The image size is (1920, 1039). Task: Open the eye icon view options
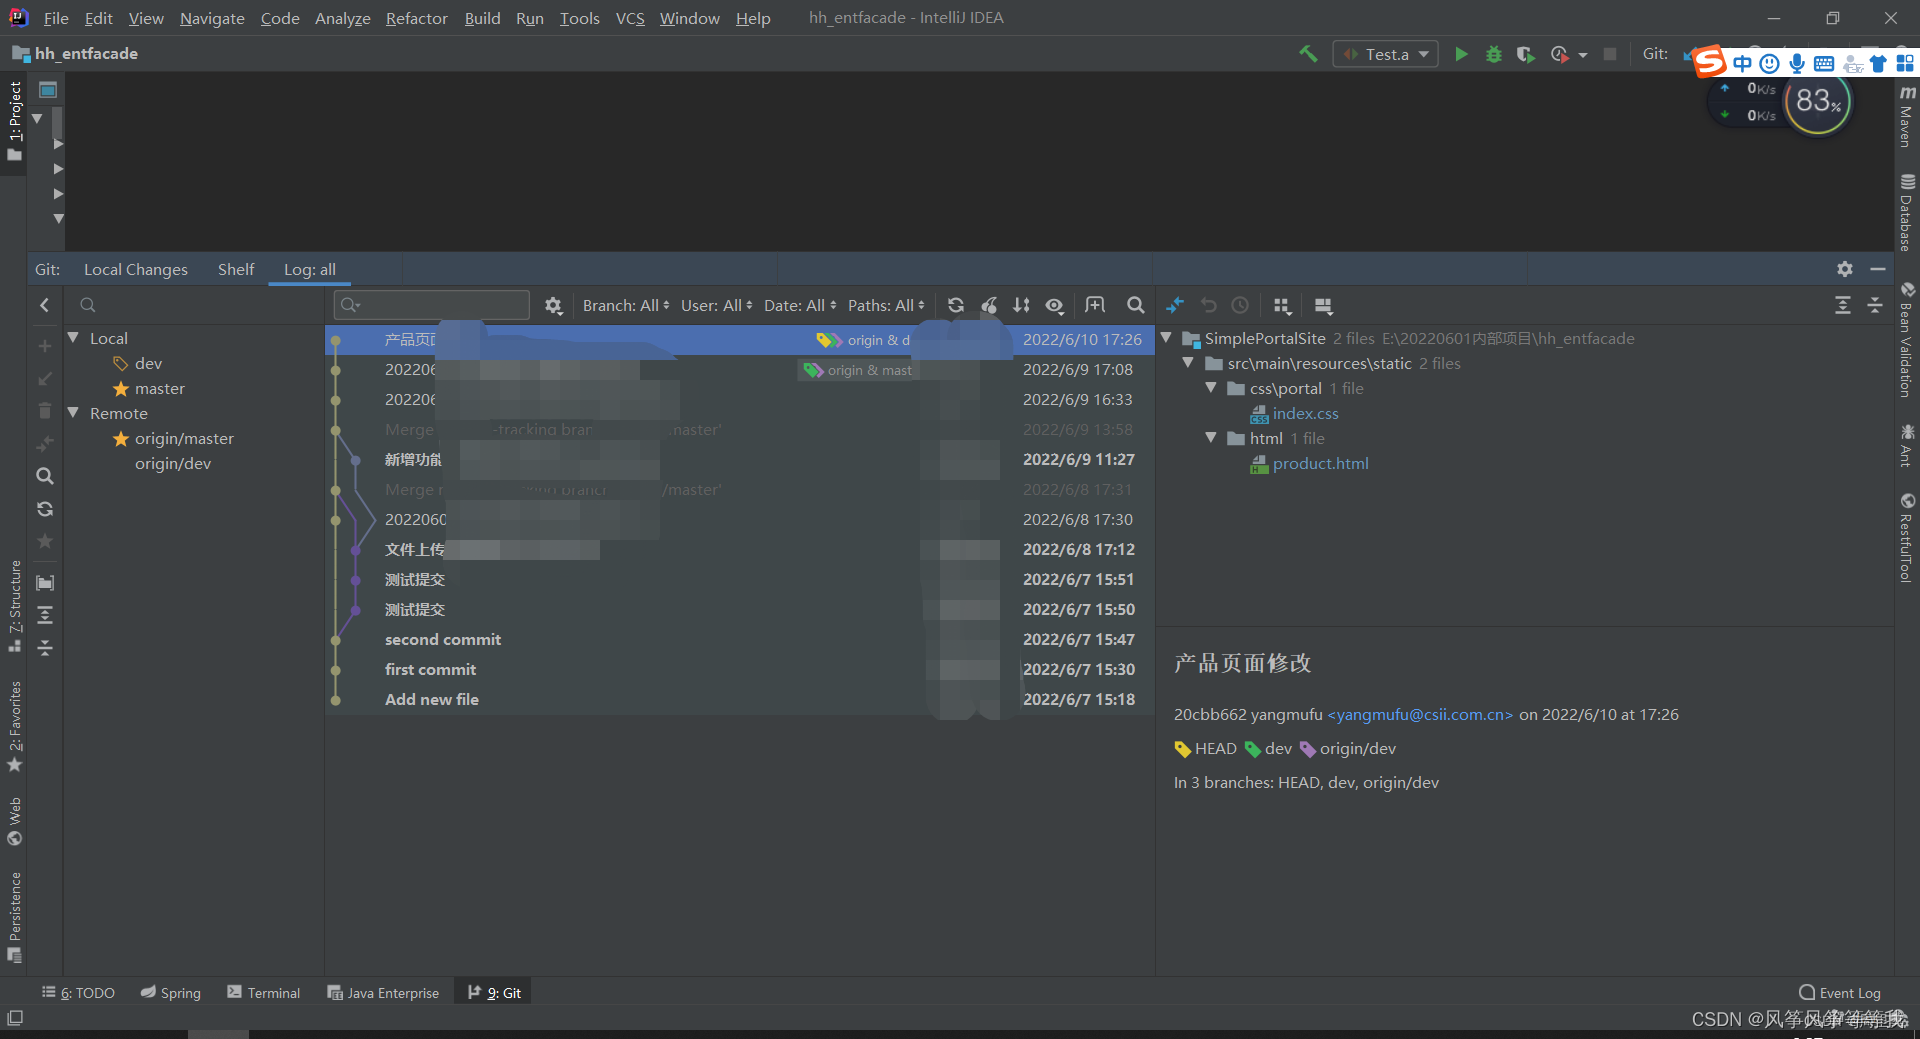1055,305
